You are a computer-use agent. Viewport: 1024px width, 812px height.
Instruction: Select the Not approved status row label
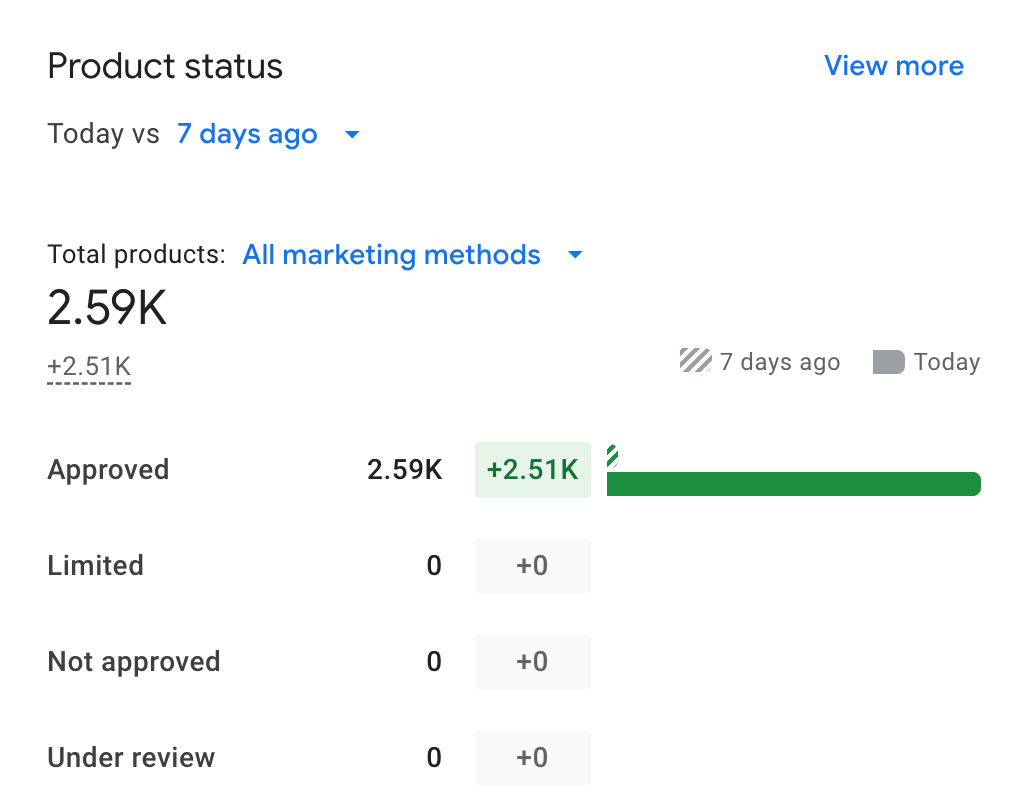point(134,662)
